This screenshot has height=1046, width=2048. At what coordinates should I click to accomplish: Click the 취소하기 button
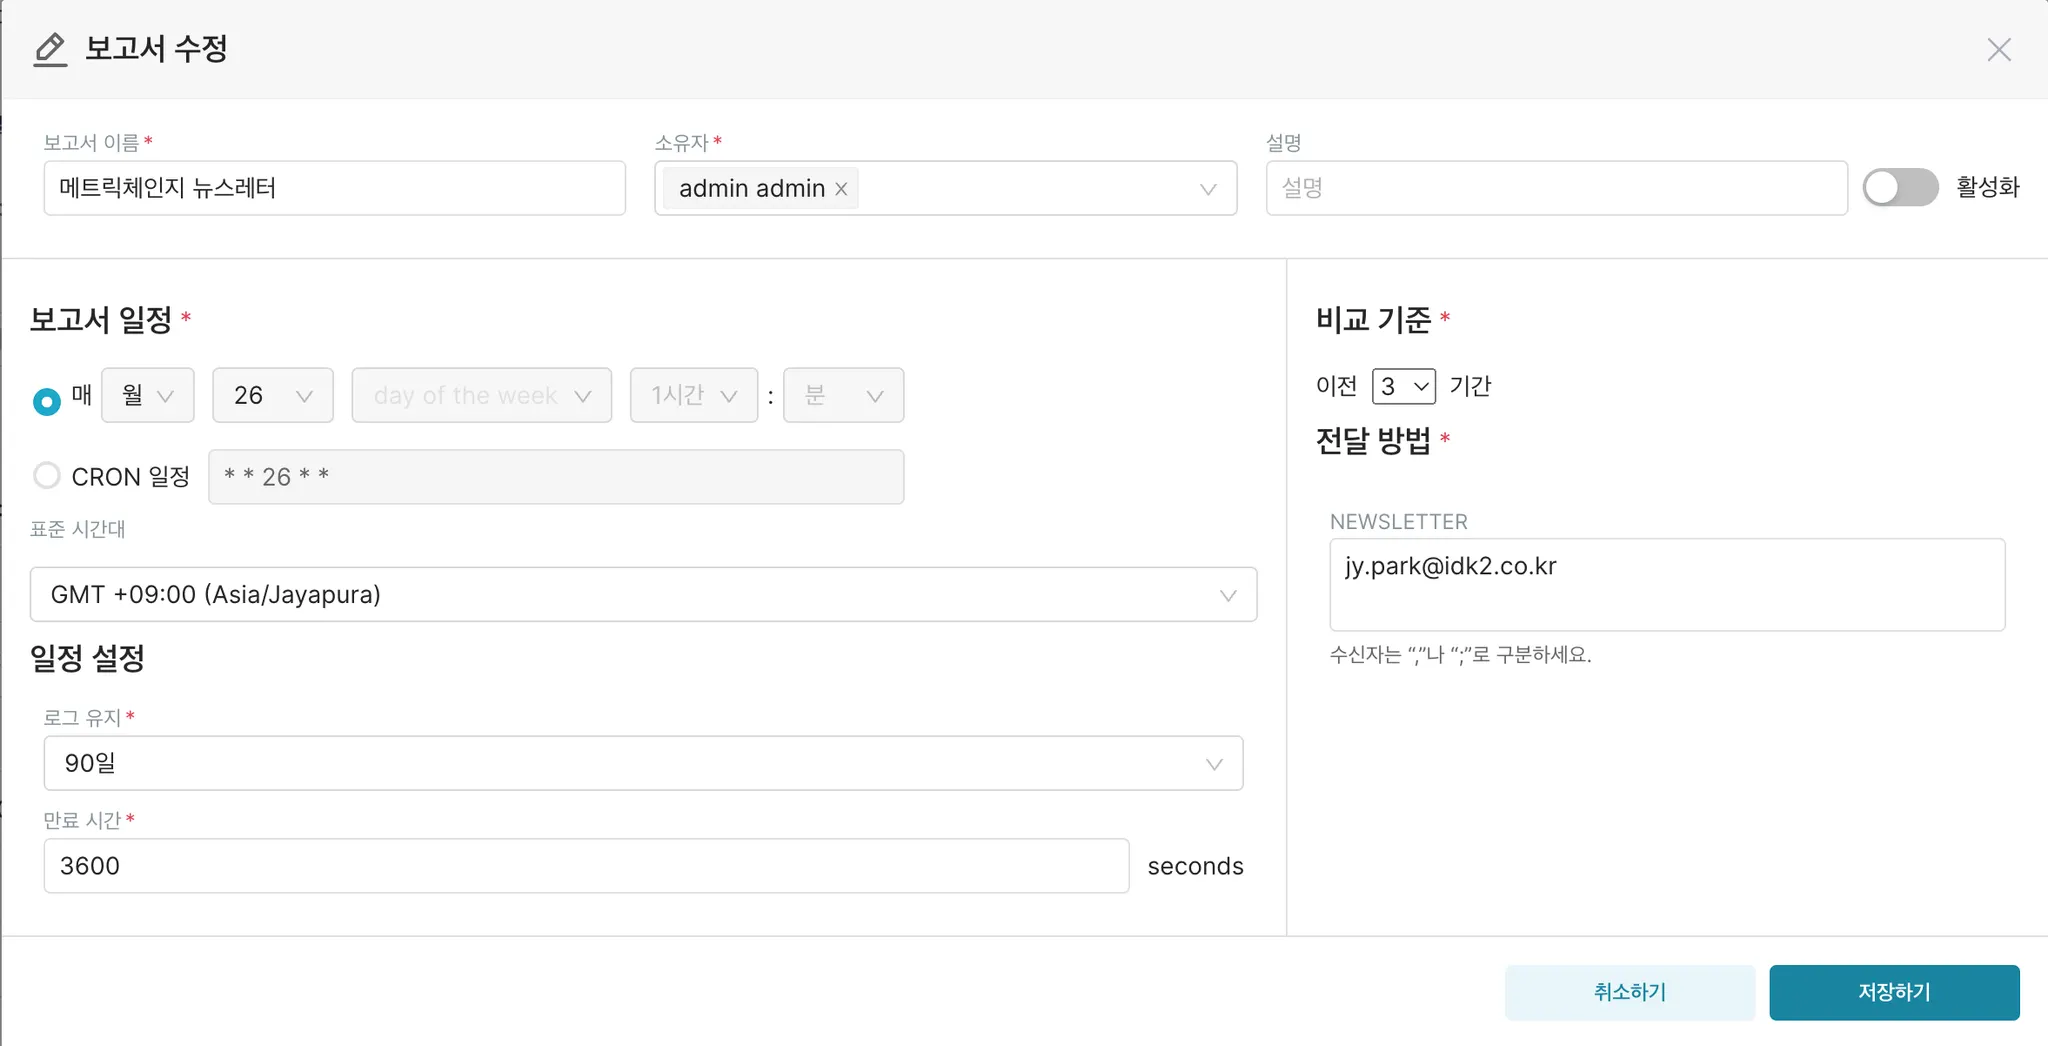1629,992
